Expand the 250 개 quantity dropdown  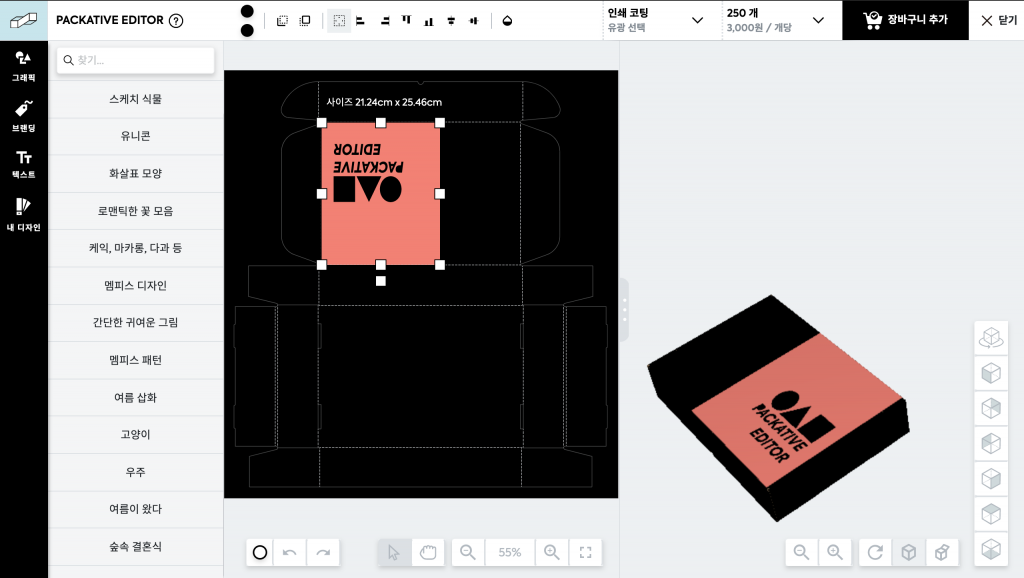[x=782, y=20]
